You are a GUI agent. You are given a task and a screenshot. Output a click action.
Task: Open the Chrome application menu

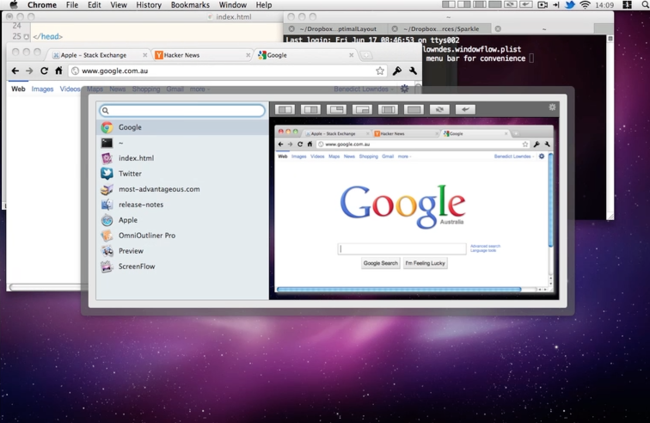tap(42, 5)
